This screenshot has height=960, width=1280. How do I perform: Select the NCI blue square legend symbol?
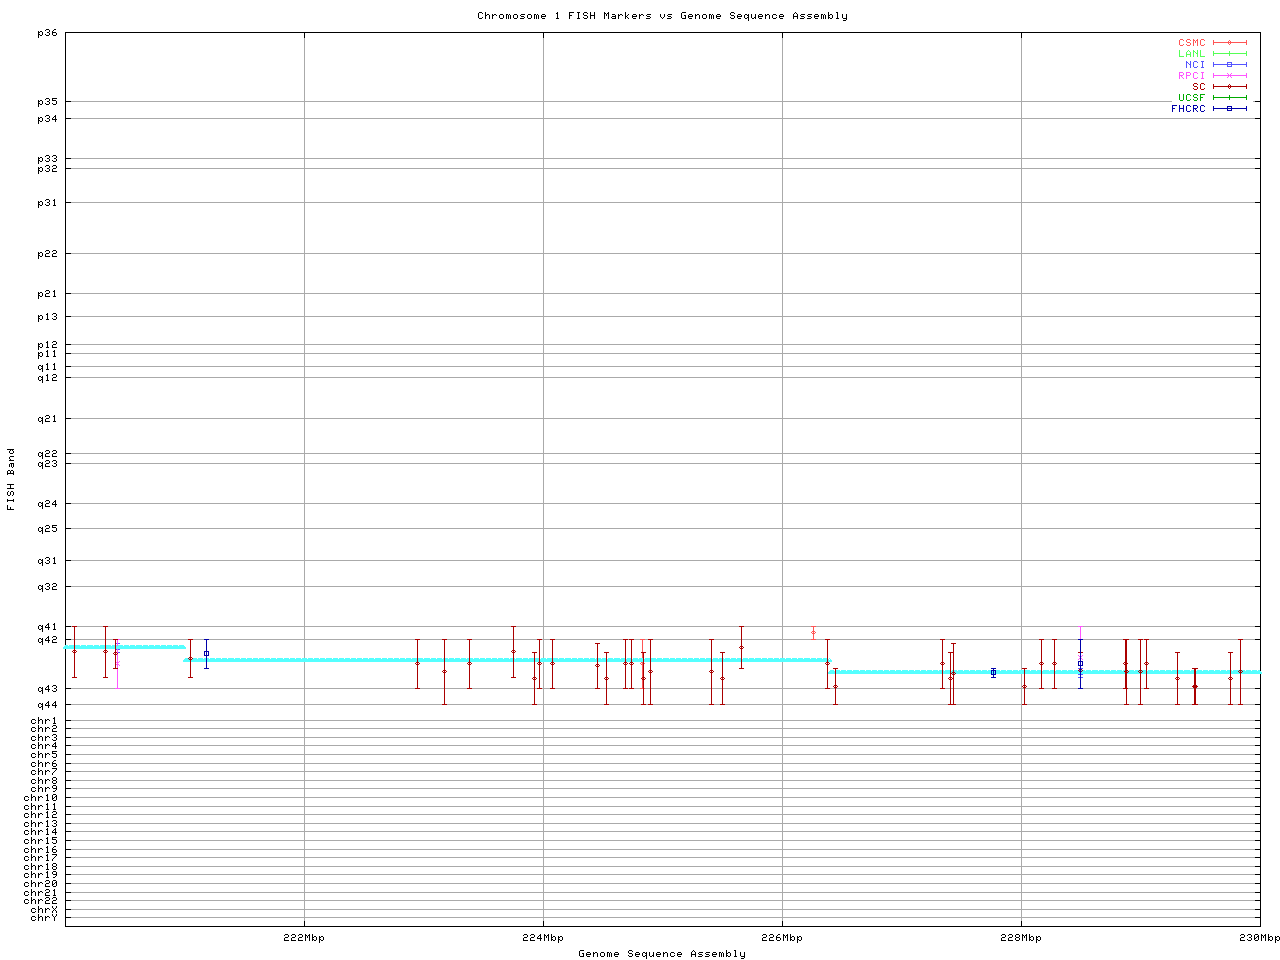(x=1229, y=65)
